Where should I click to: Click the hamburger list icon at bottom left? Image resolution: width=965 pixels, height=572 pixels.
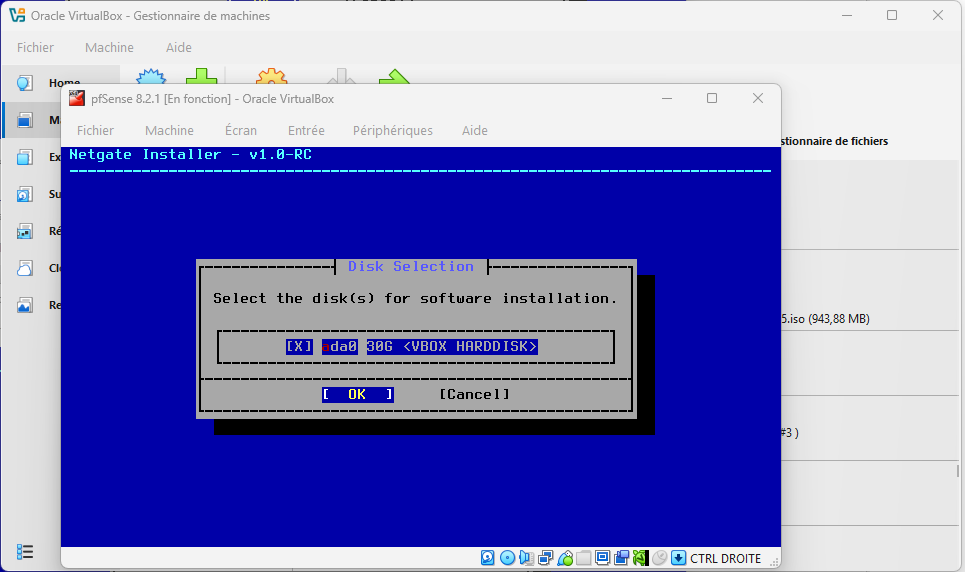(x=25, y=552)
